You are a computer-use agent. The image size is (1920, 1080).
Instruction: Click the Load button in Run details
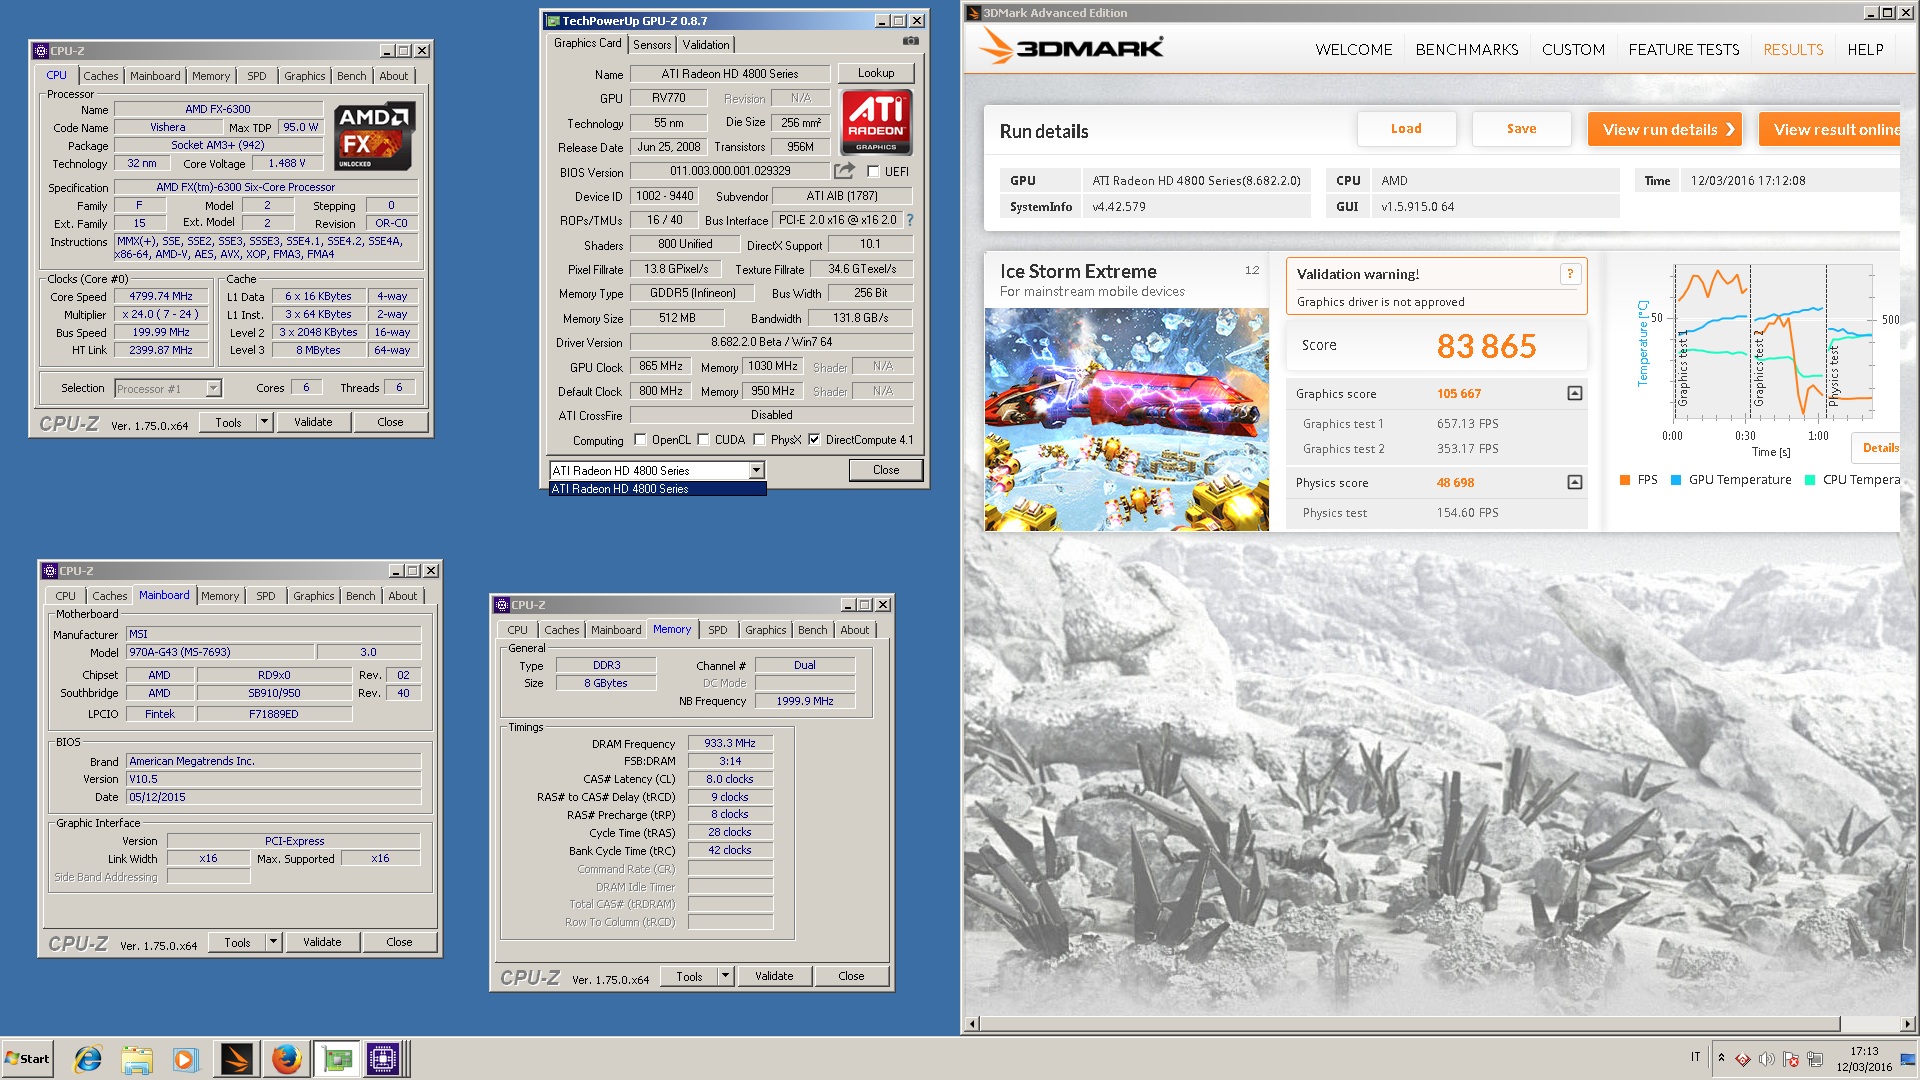click(x=1406, y=129)
